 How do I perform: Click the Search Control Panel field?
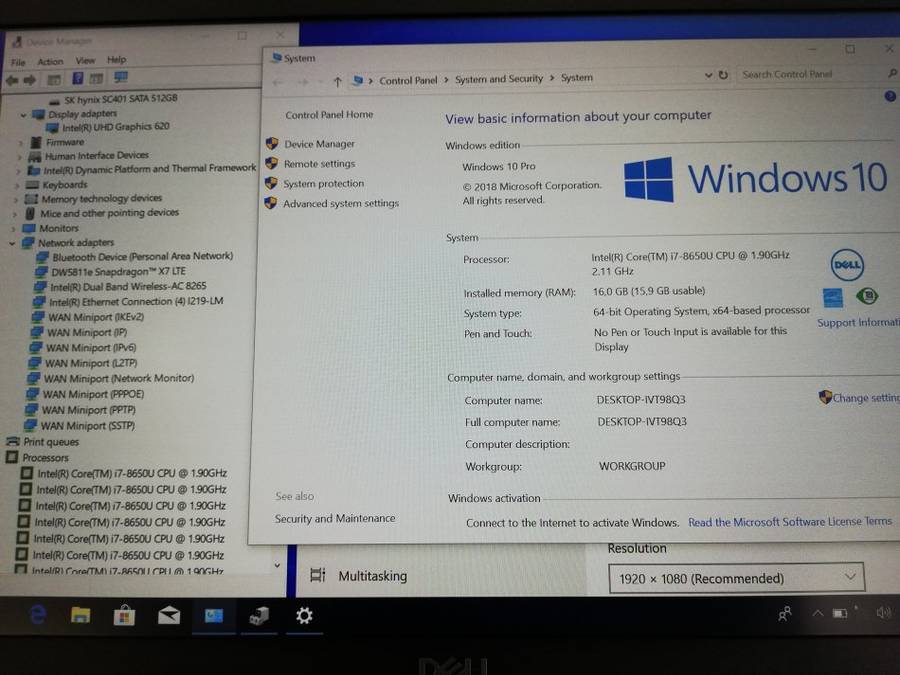click(808, 74)
